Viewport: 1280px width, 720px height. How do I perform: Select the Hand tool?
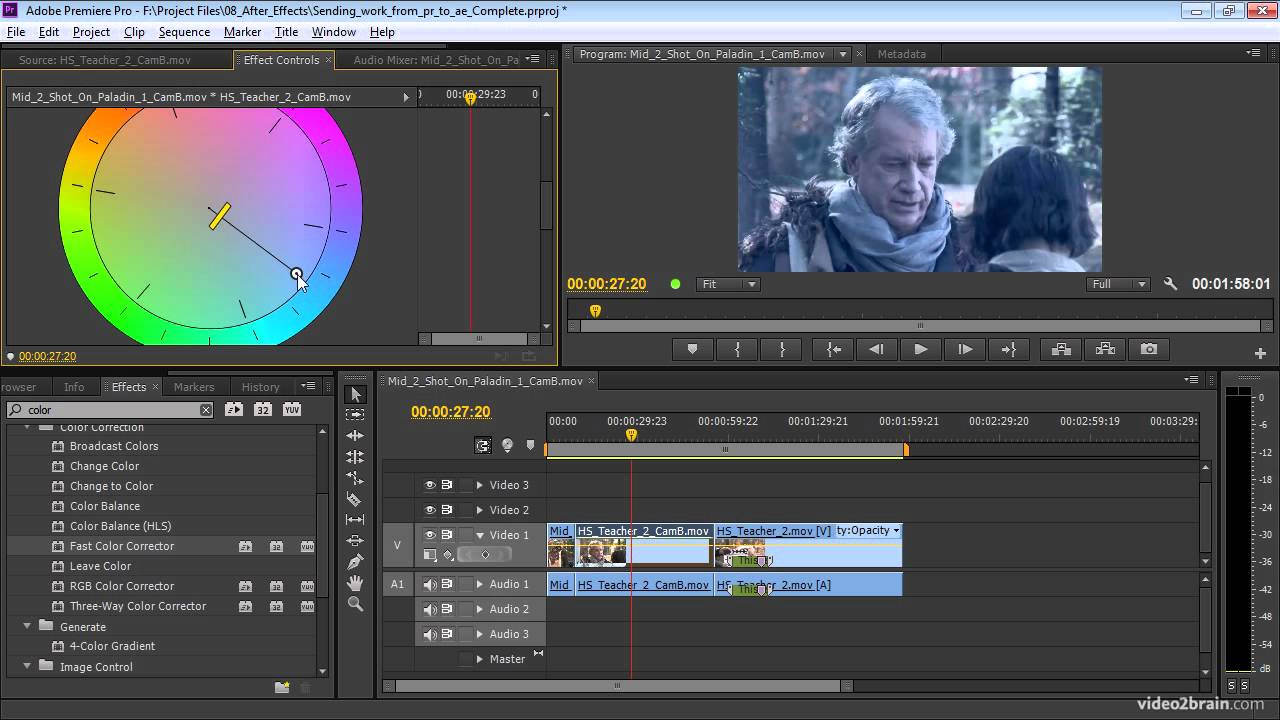pos(355,583)
